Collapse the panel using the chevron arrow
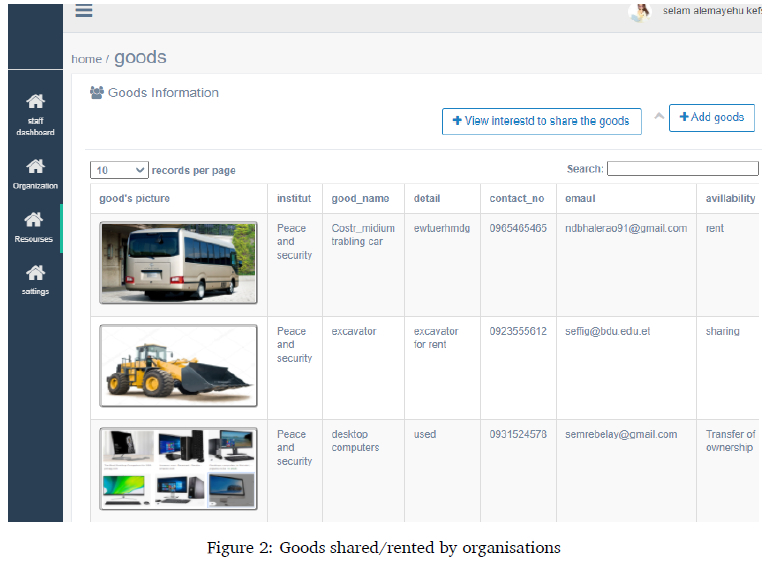Viewport: 772px width, 562px height. point(659,116)
